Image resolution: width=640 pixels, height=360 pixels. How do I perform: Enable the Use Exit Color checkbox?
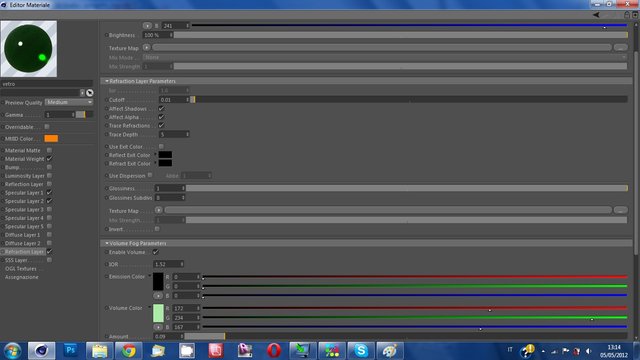(x=161, y=146)
